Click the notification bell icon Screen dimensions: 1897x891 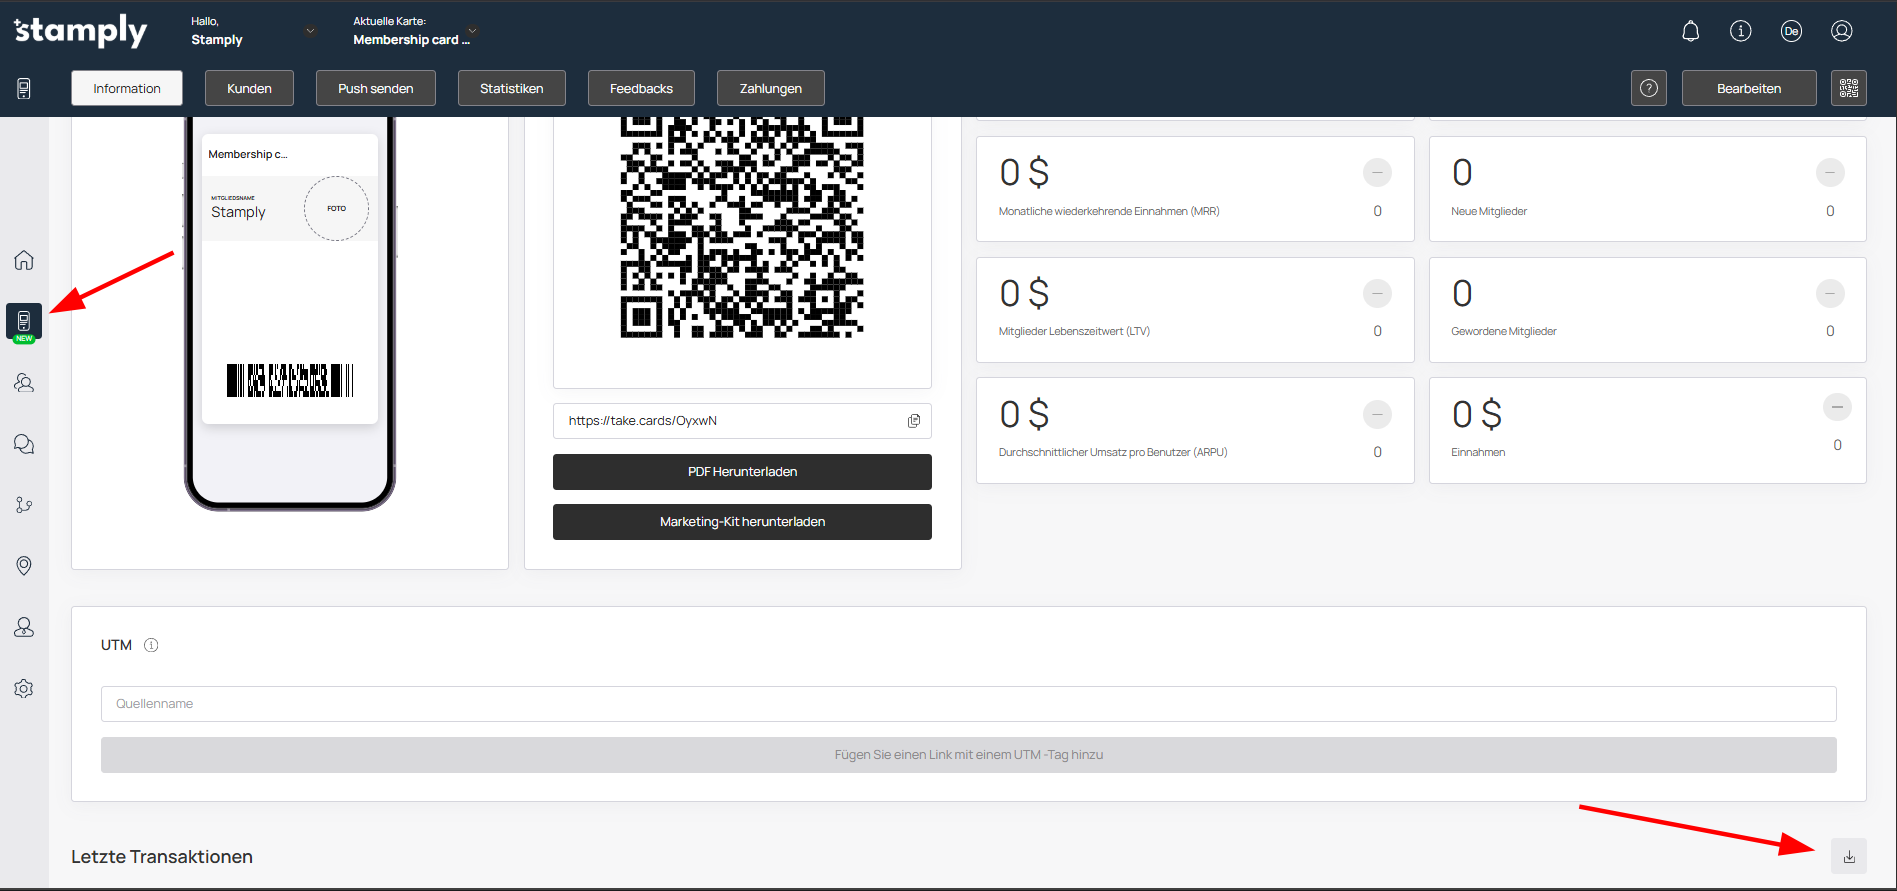tap(1690, 31)
